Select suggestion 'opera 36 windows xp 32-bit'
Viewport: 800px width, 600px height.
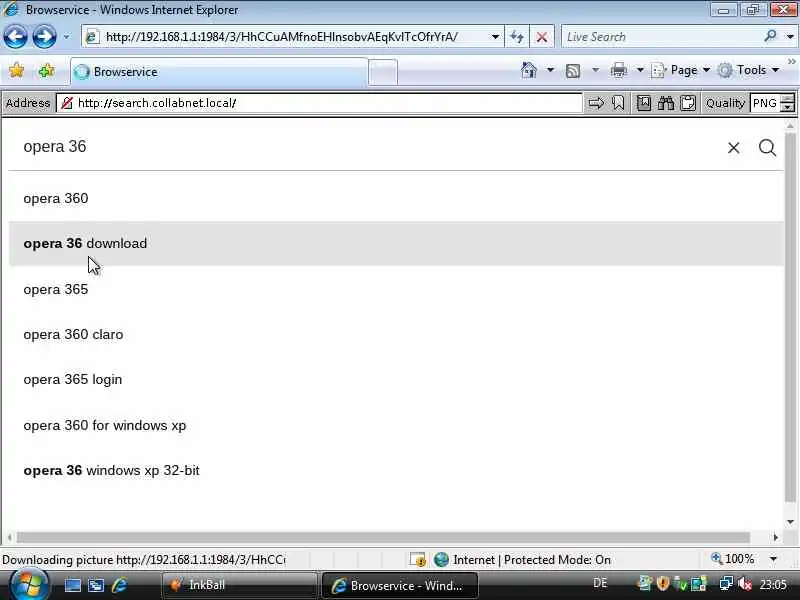tap(396, 470)
